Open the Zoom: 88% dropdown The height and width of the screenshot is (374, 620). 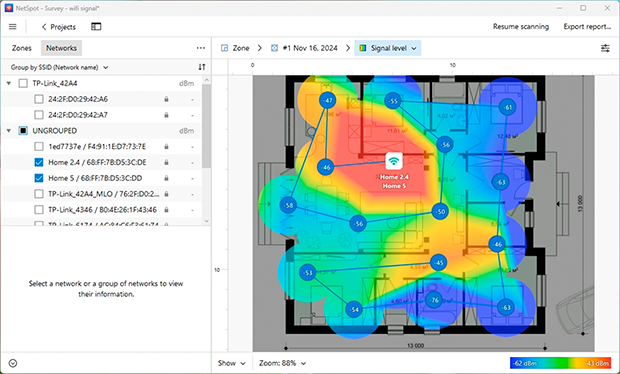pyautogui.click(x=282, y=363)
